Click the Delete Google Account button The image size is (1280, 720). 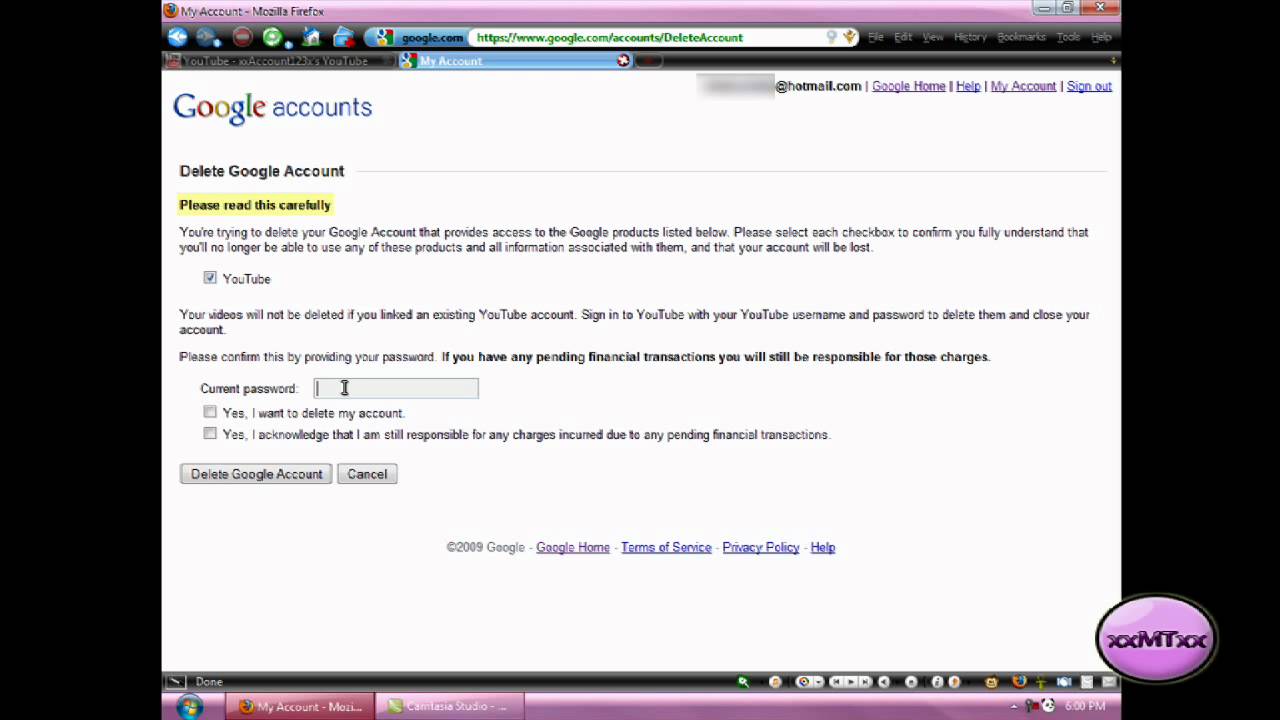(x=257, y=474)
